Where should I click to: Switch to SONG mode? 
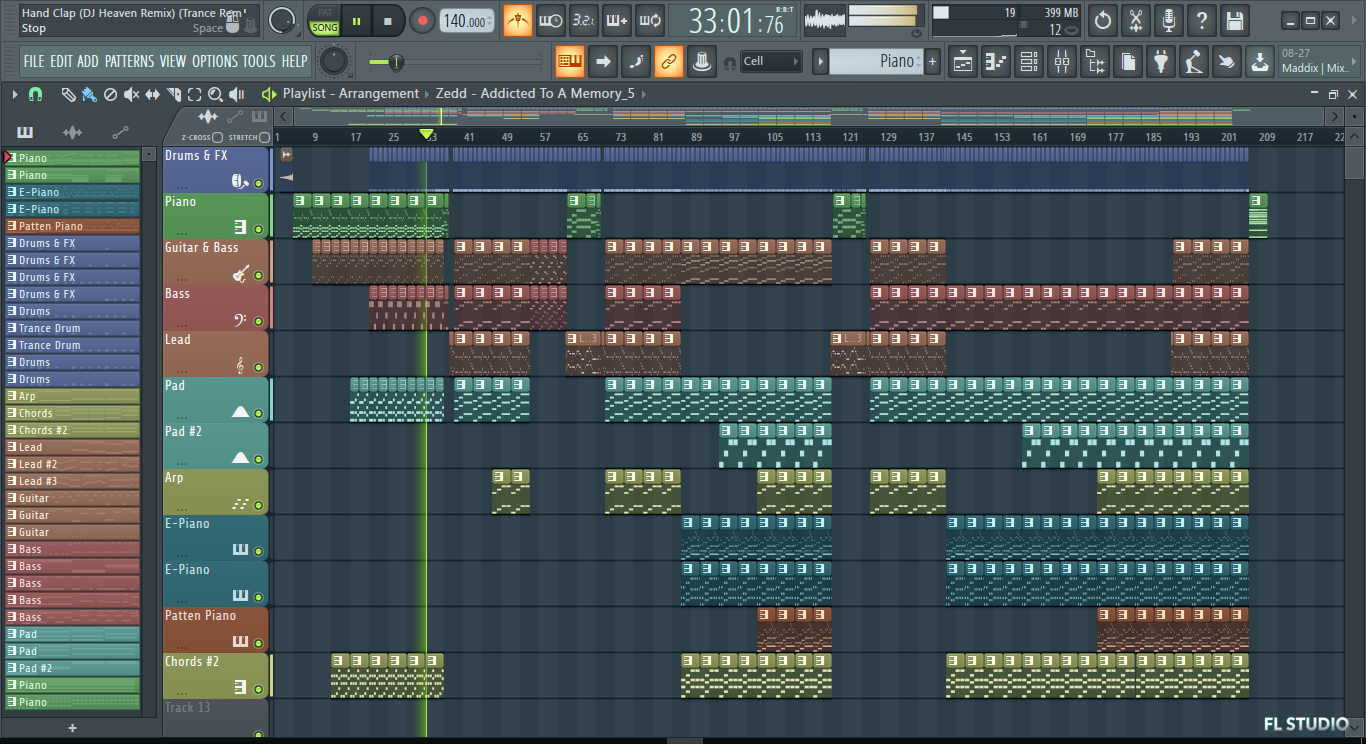[x=325, y=28]
